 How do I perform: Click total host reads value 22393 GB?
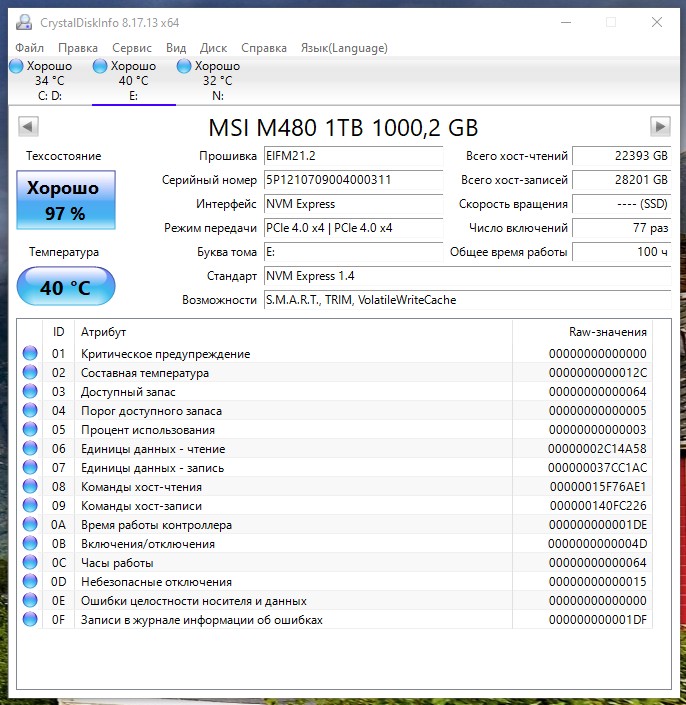(x=621, y=156)
